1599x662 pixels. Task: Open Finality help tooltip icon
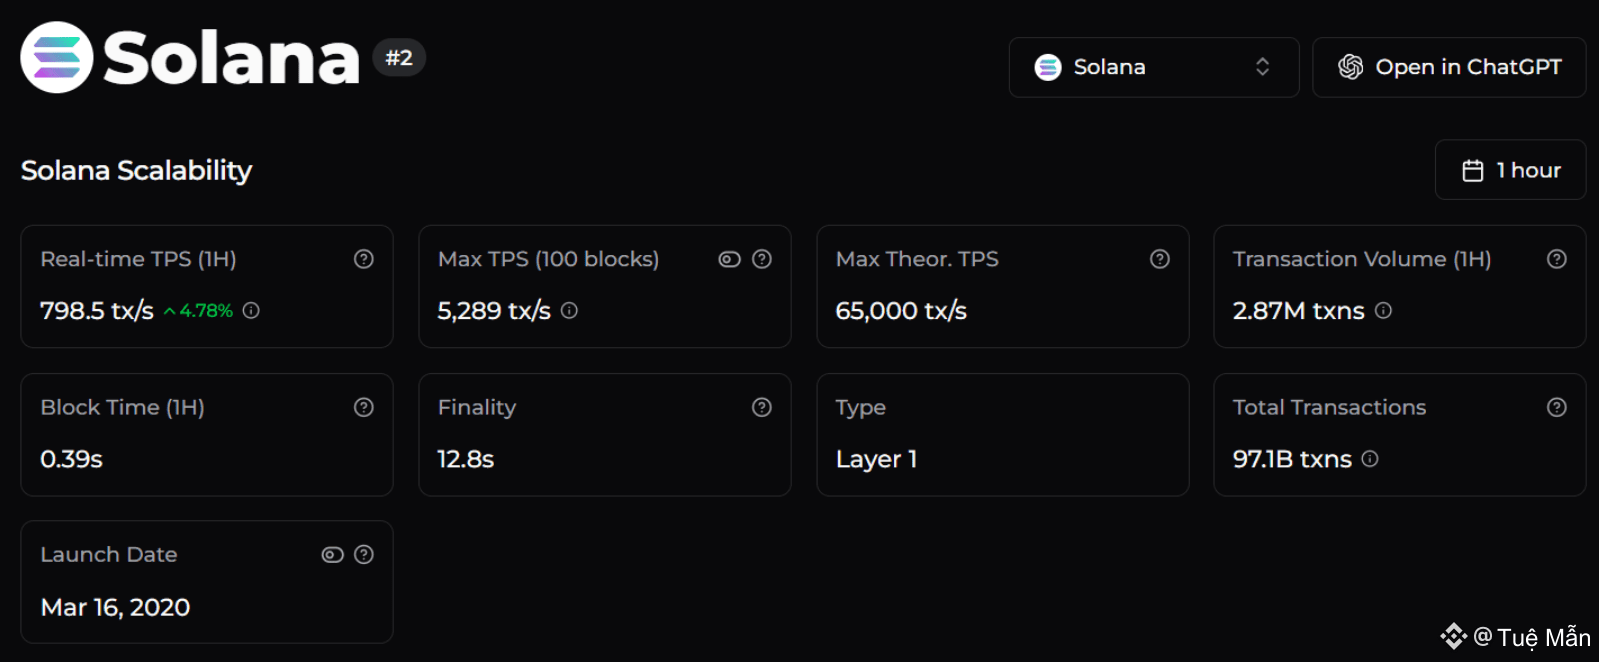click(x=762, y=407)
